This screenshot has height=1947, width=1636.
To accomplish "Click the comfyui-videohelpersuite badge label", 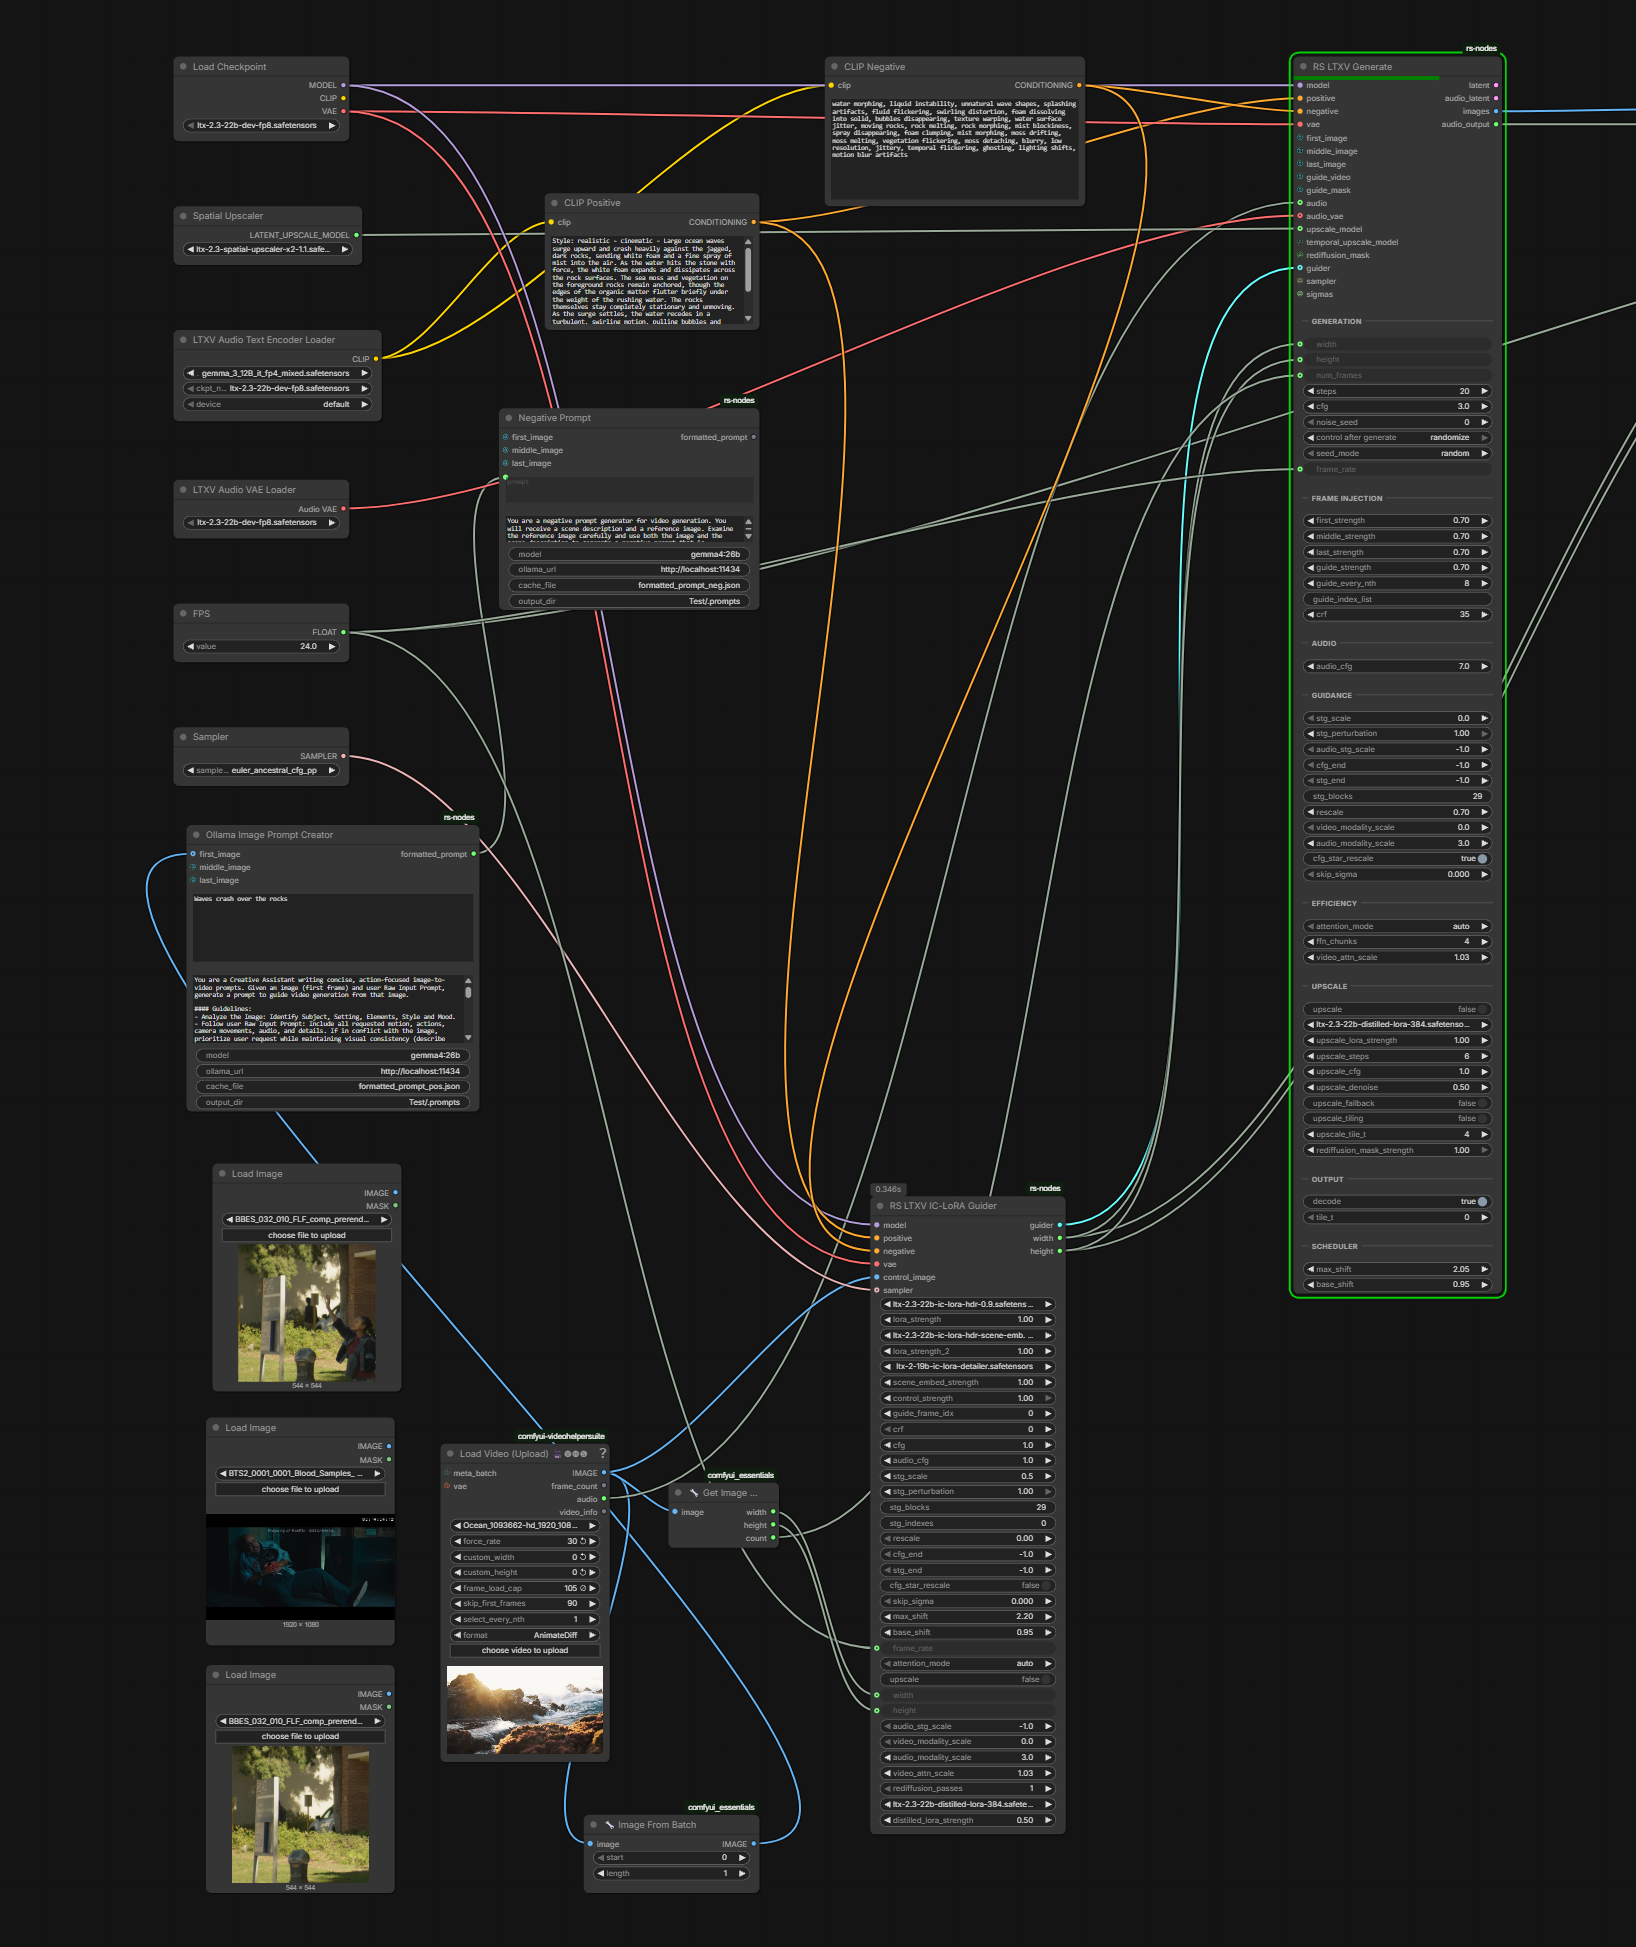I will pyautogui.click(x=561, y=1436).
